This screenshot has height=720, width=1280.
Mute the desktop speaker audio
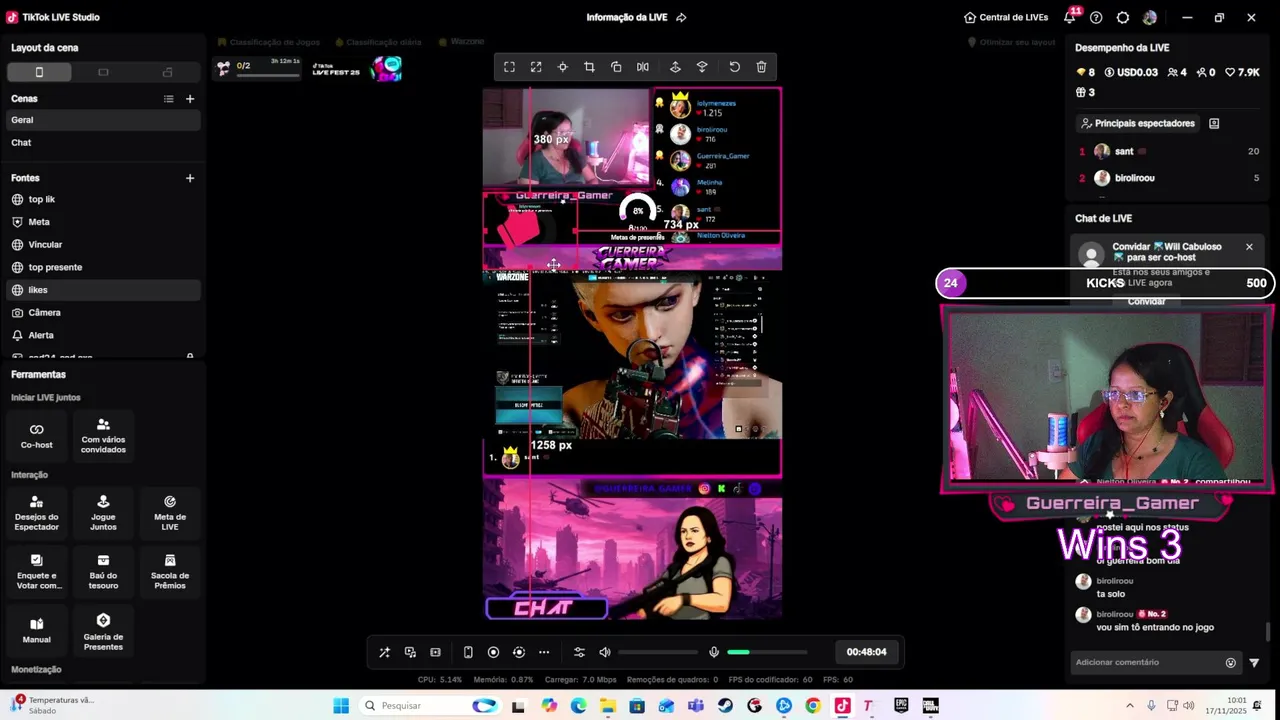tap(605, 652)
